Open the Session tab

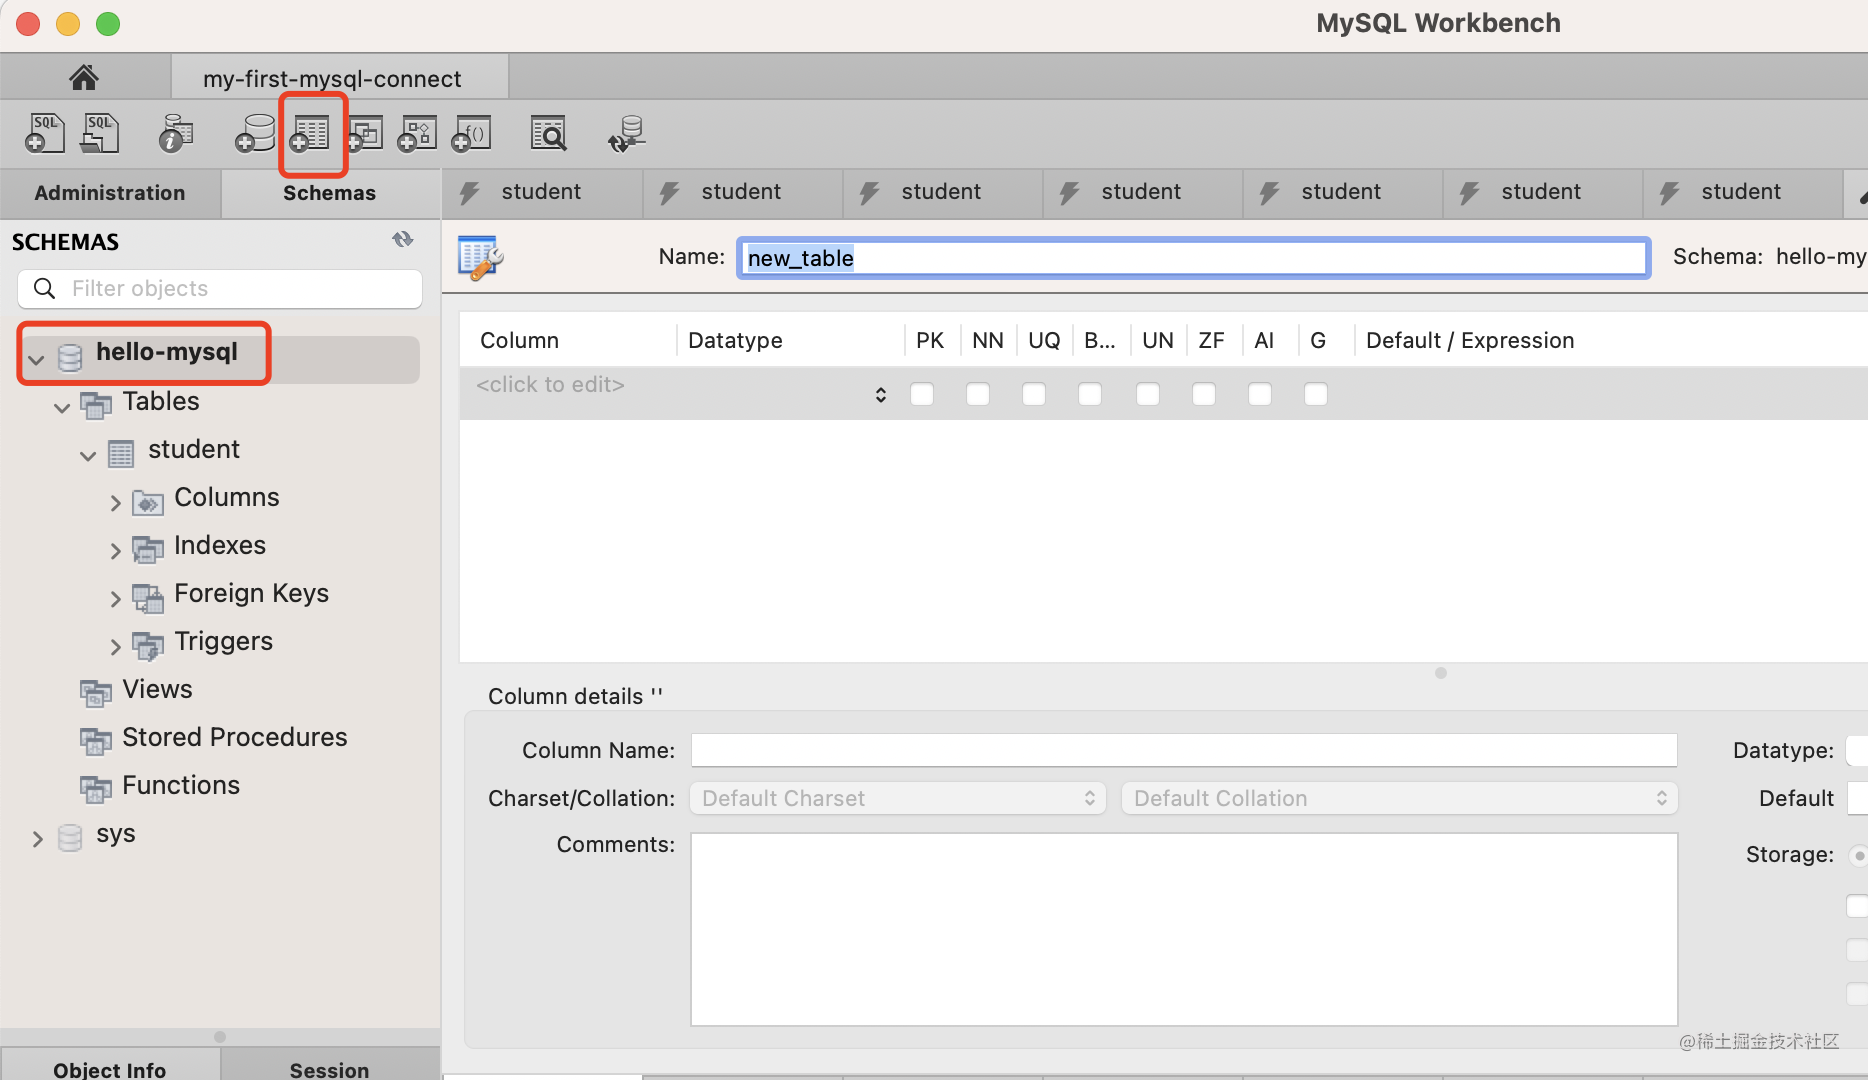(330, 1068)
